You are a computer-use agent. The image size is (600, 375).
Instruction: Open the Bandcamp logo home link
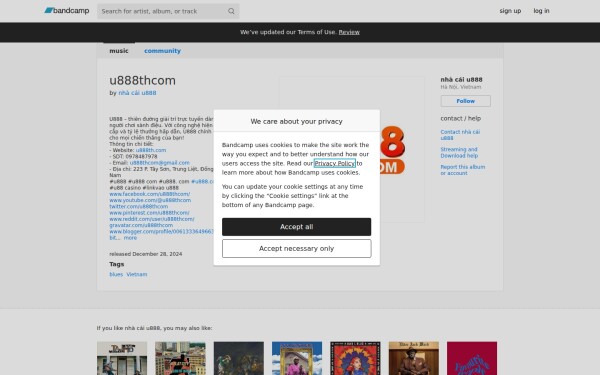tap(67, 11)
